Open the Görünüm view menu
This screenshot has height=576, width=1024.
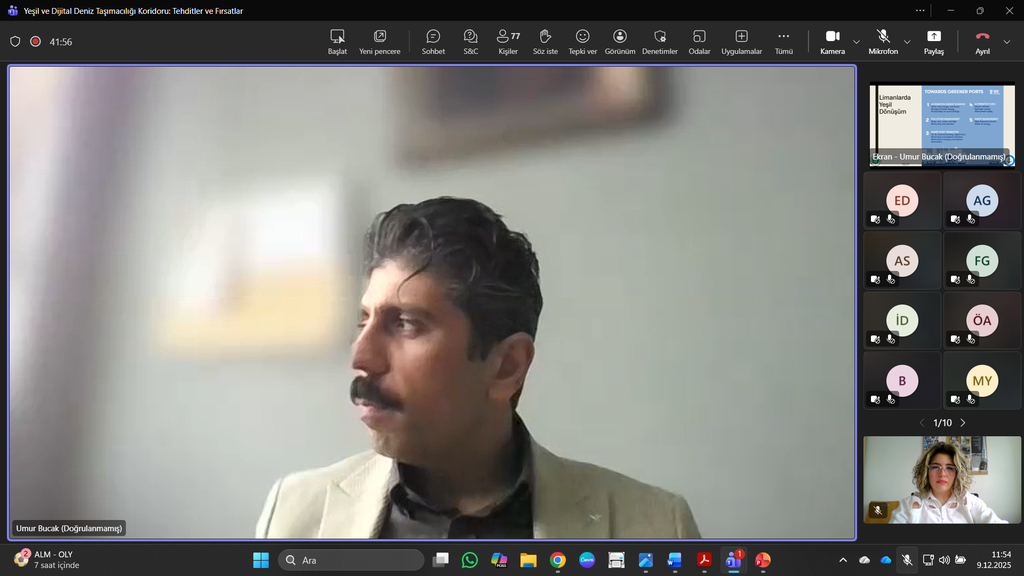(620, 41)
